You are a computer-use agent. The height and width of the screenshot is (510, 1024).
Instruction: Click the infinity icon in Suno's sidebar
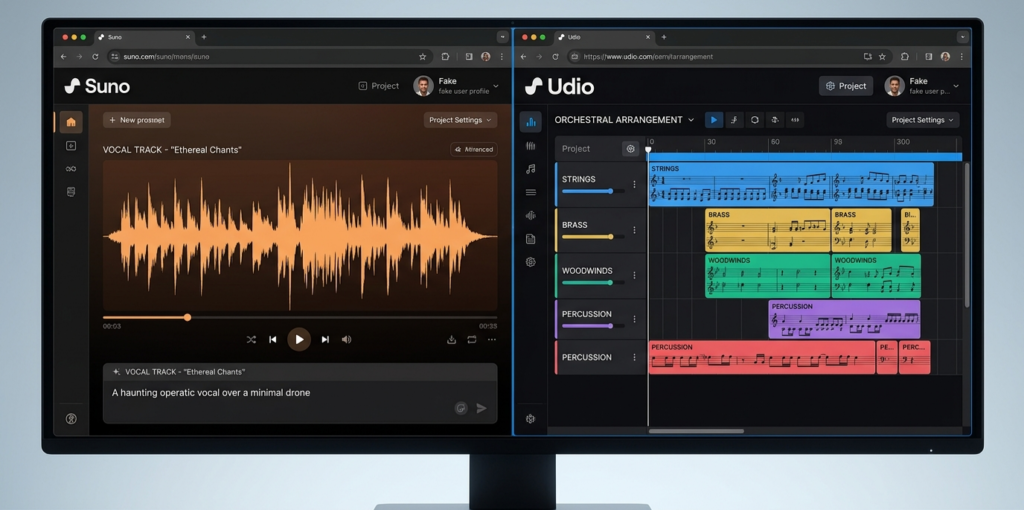point(71,169)
